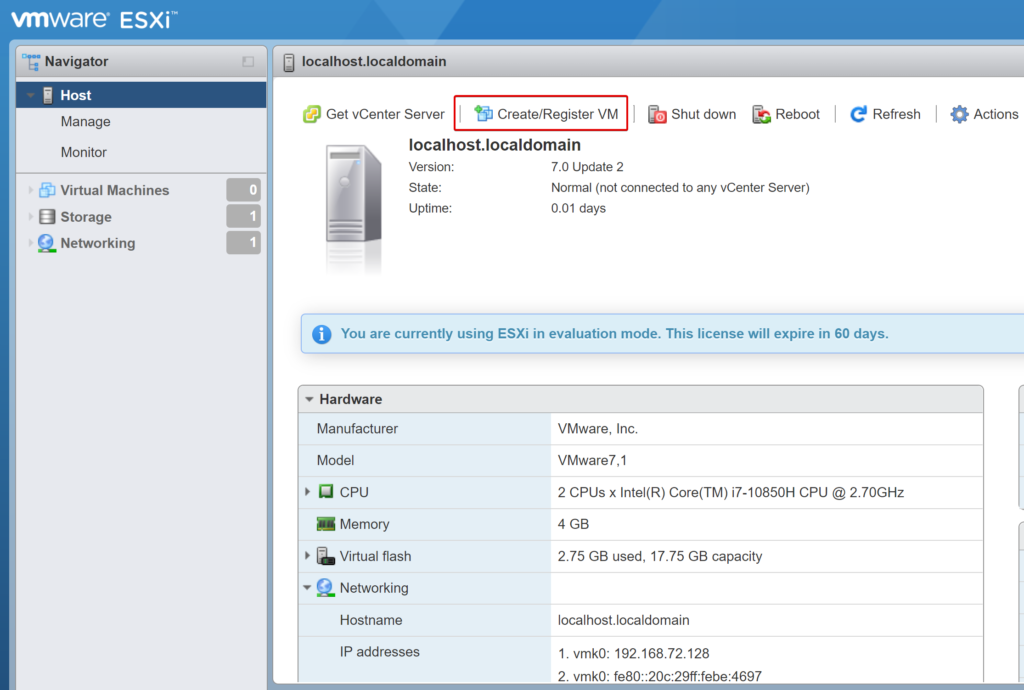Click the Virtual flash icon in Hardware
The width and height of the screenshot is (1024, 690).
click(x=325, y=556)
